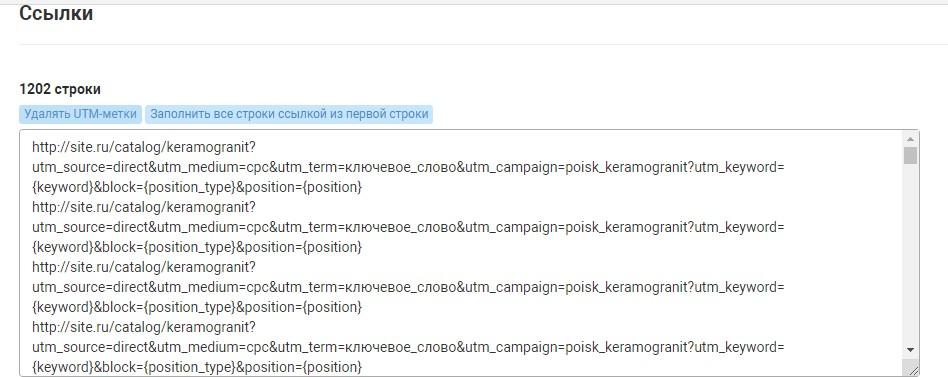Click the second utm_source=direct parameter line

[409, 227]
